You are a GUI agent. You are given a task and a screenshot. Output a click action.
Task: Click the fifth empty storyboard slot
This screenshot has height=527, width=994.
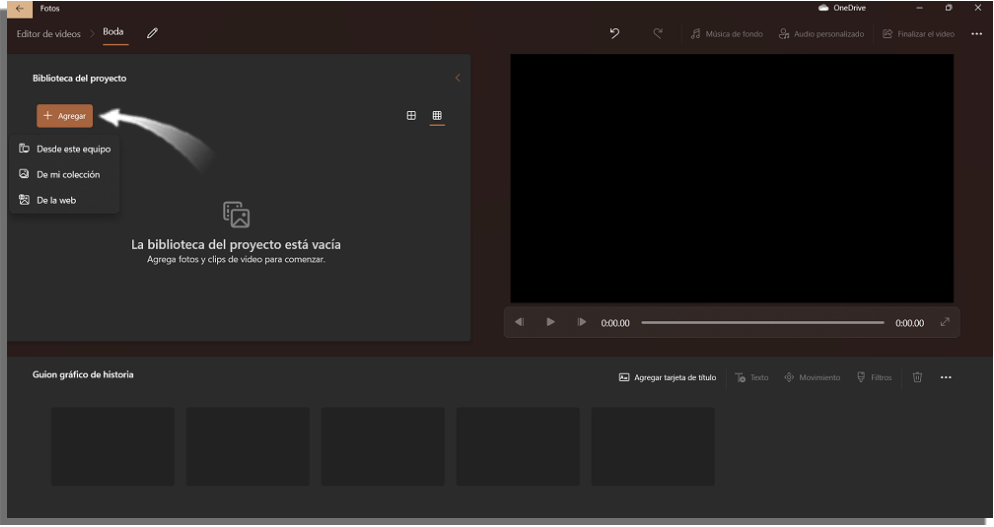(653, 446)
